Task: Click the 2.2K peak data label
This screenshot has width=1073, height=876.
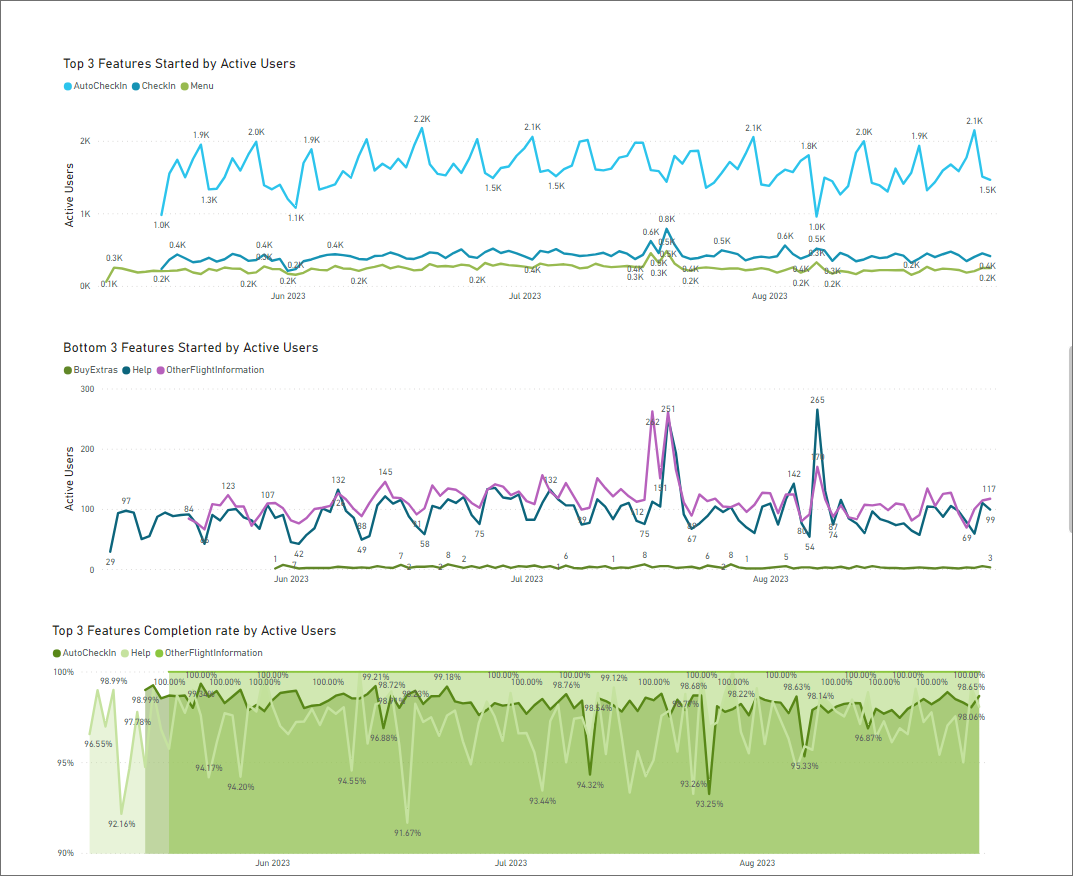Action: point(421,119)
